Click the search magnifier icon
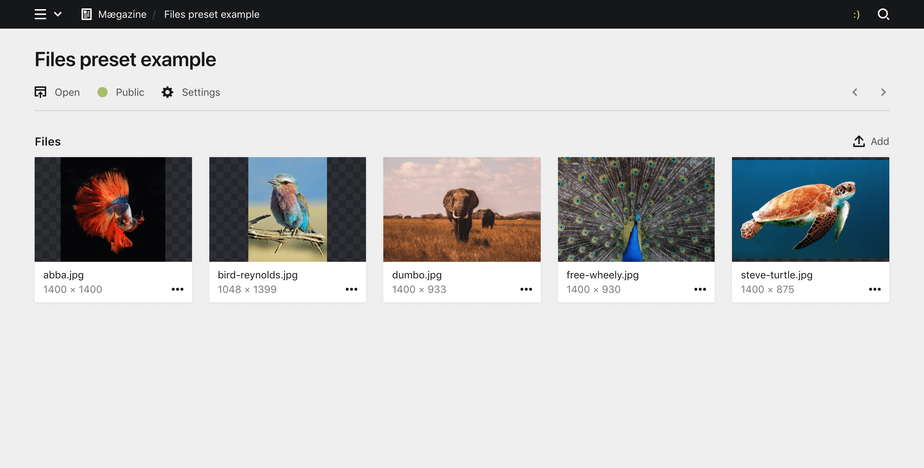The height and width of the screenshot is (468, 924). pos(883,14)
